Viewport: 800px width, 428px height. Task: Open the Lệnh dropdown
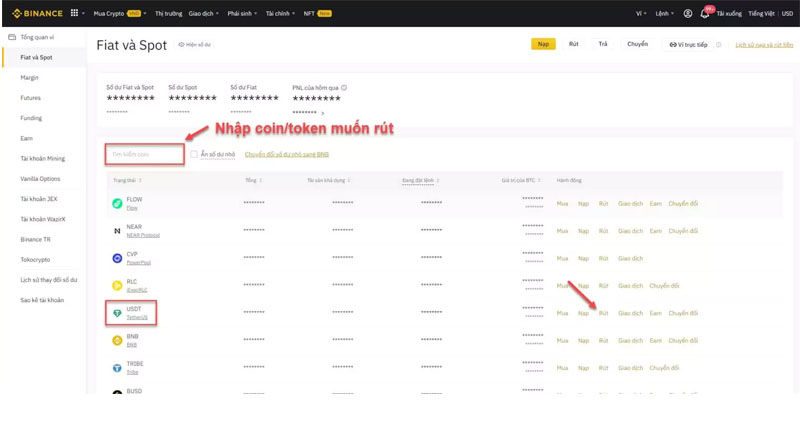pos(665,14)
